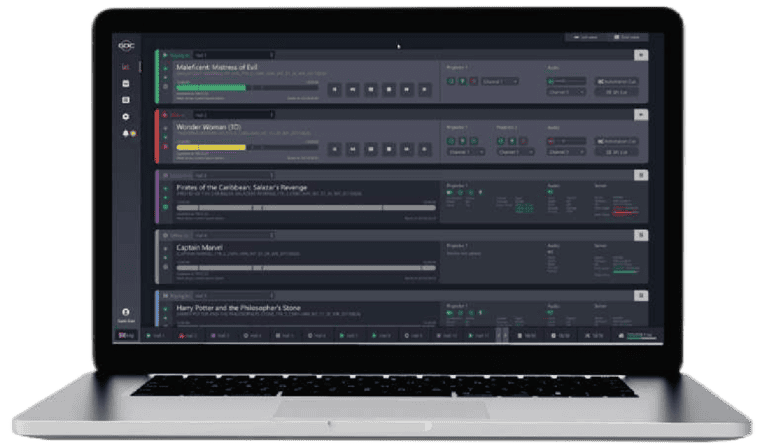
Task: Open the Hall 1 selector on Maleficent card
Action: (x=234, y=55)
